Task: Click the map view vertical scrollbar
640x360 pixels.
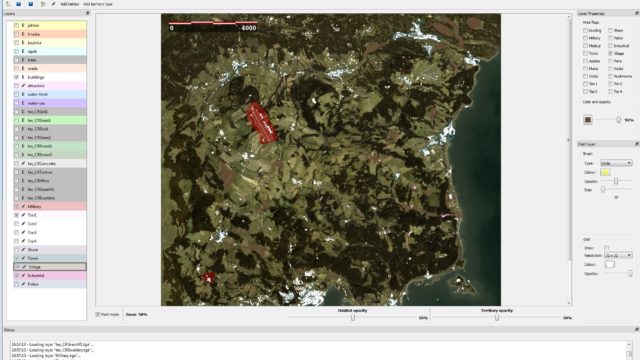Action: 569,139
